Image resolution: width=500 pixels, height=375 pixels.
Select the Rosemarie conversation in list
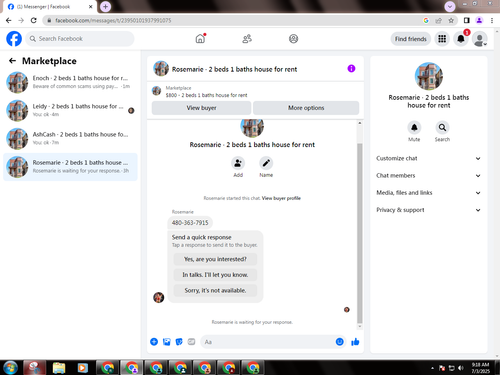(70, 167)
